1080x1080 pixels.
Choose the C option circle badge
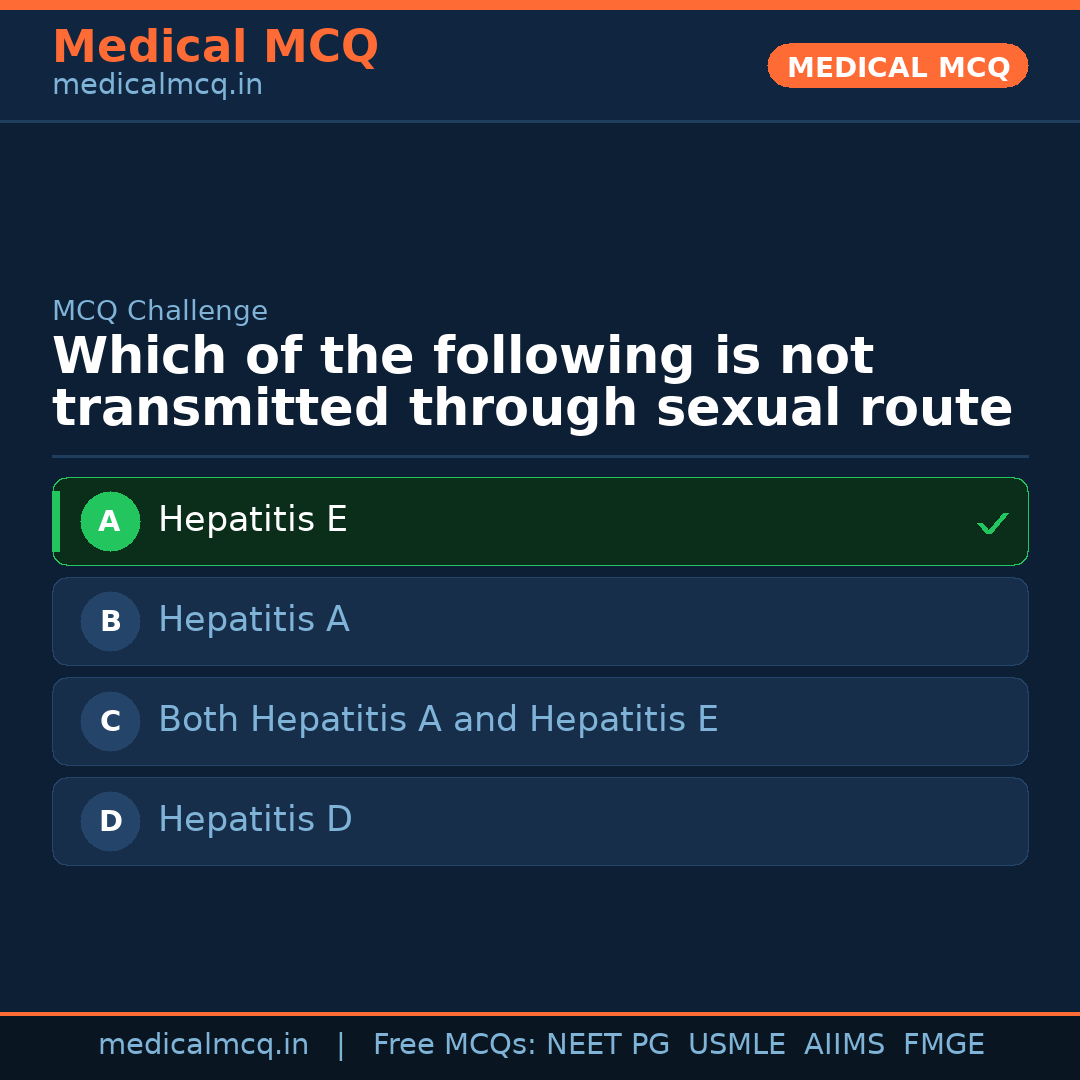pos(110,721)
